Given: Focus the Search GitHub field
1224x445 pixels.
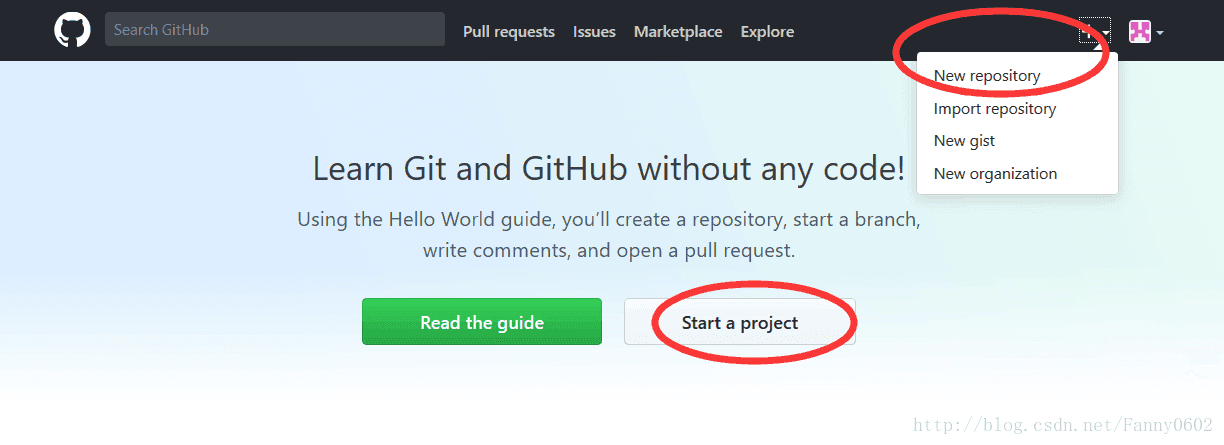Looking at the screenshot, I should (274, 30).
